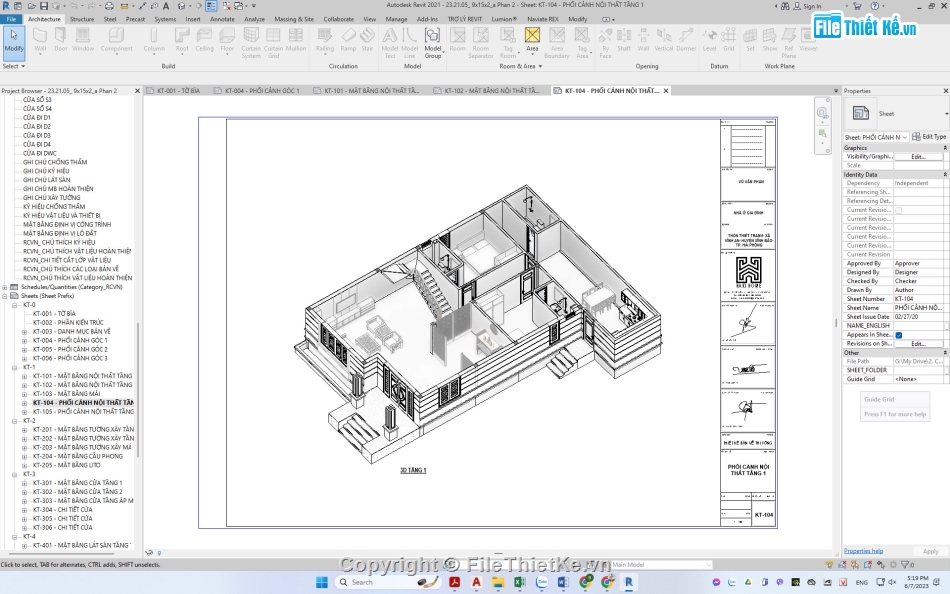Open the Select dropdown under Modify

tap(13, 66)
